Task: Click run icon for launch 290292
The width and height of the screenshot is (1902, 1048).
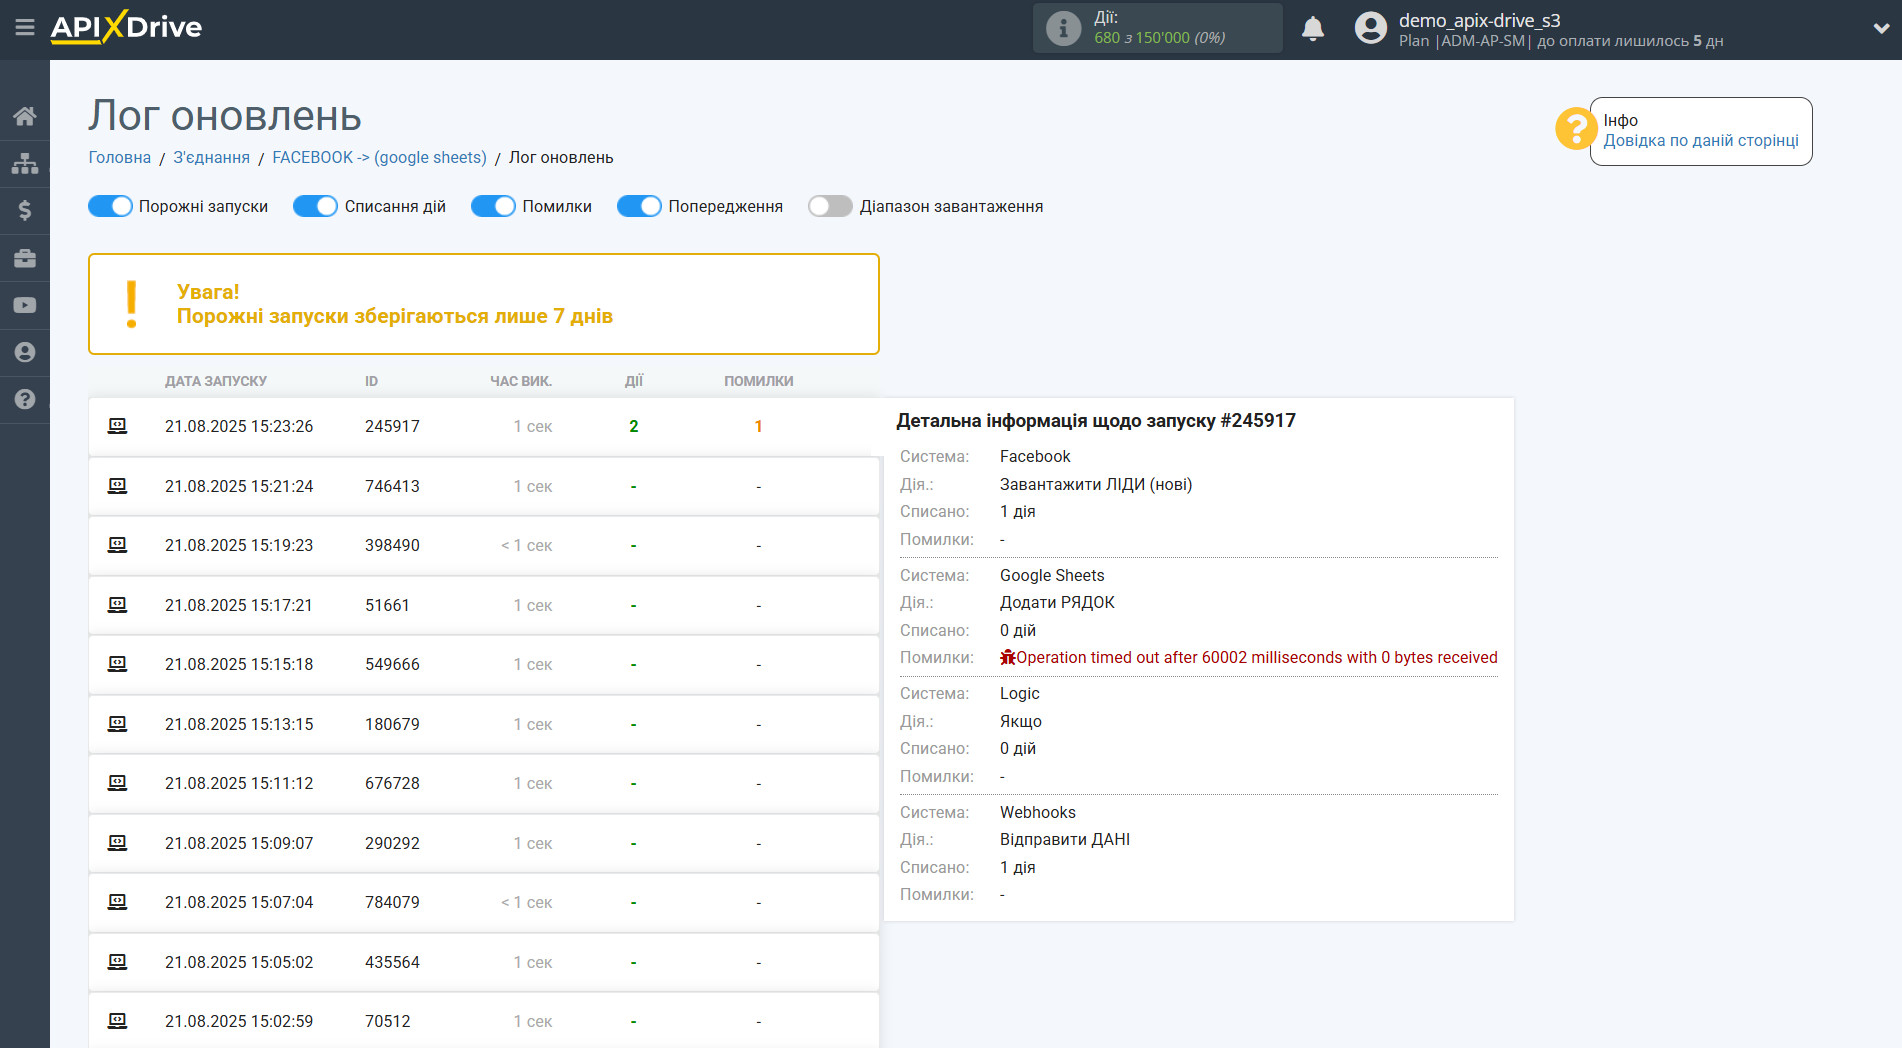Action: (x=117, y=843)
